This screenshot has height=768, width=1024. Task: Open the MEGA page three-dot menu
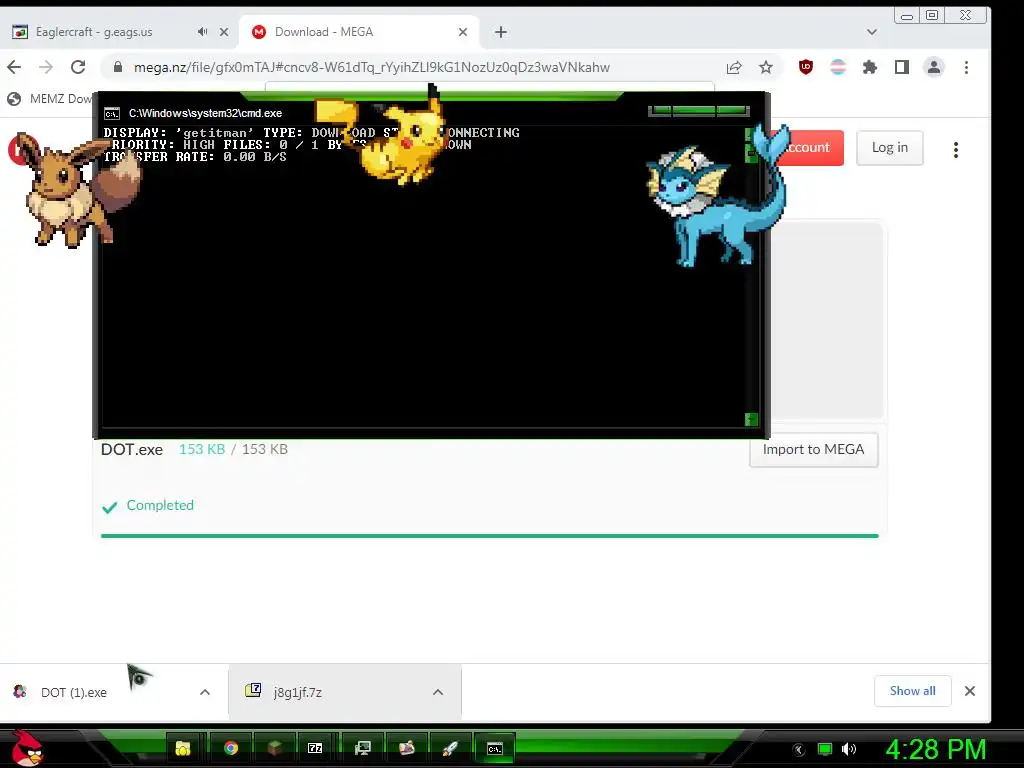pyautogui.click(x=956, y=150)
